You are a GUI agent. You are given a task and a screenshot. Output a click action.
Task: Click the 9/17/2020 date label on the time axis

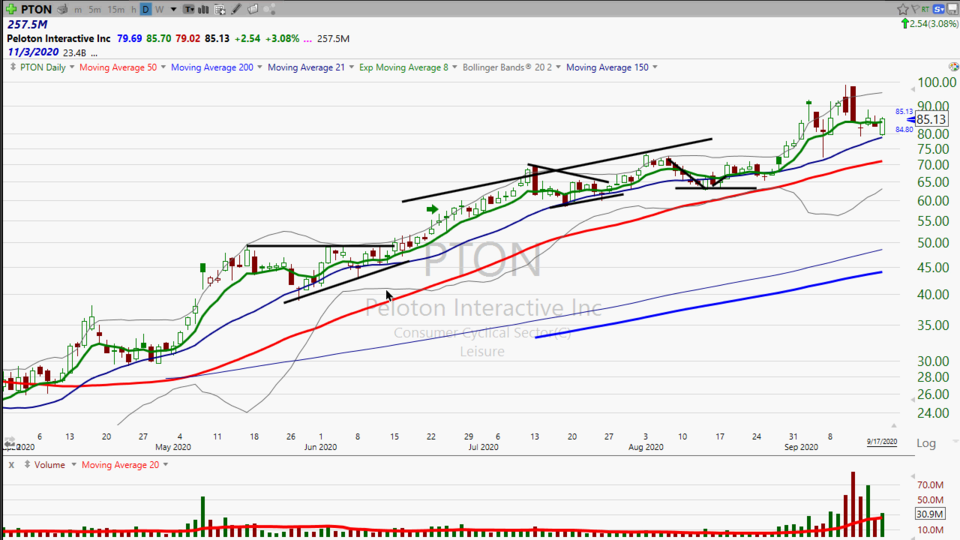coord(882,441)
